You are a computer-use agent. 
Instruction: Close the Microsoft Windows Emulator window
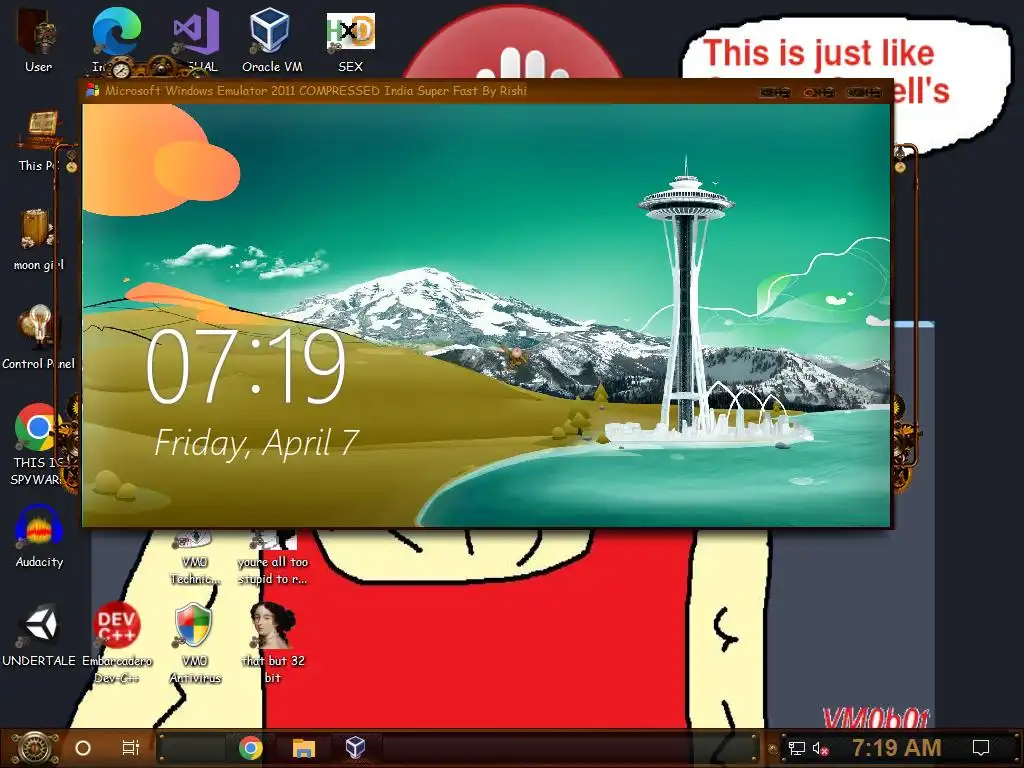pyautogui.click(x=865, y=93)
